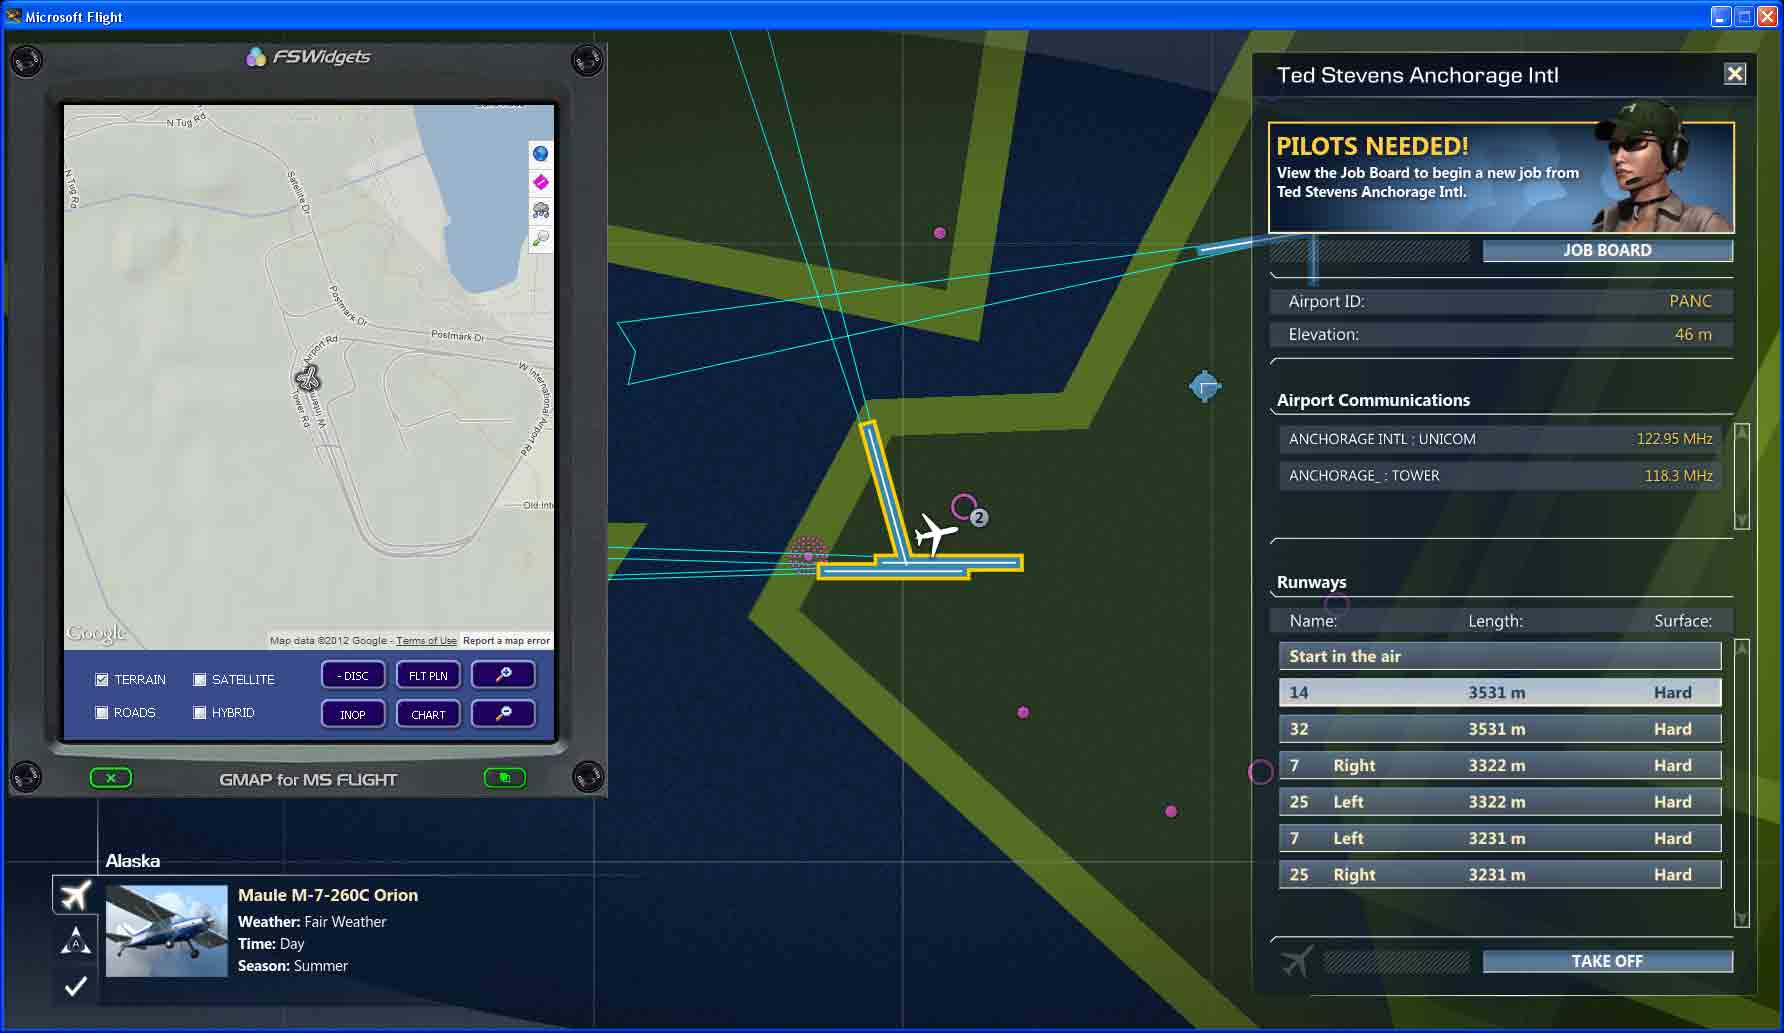Open the aircraft selection tab icon
1784x1033 pixels.
pos(75,895)
